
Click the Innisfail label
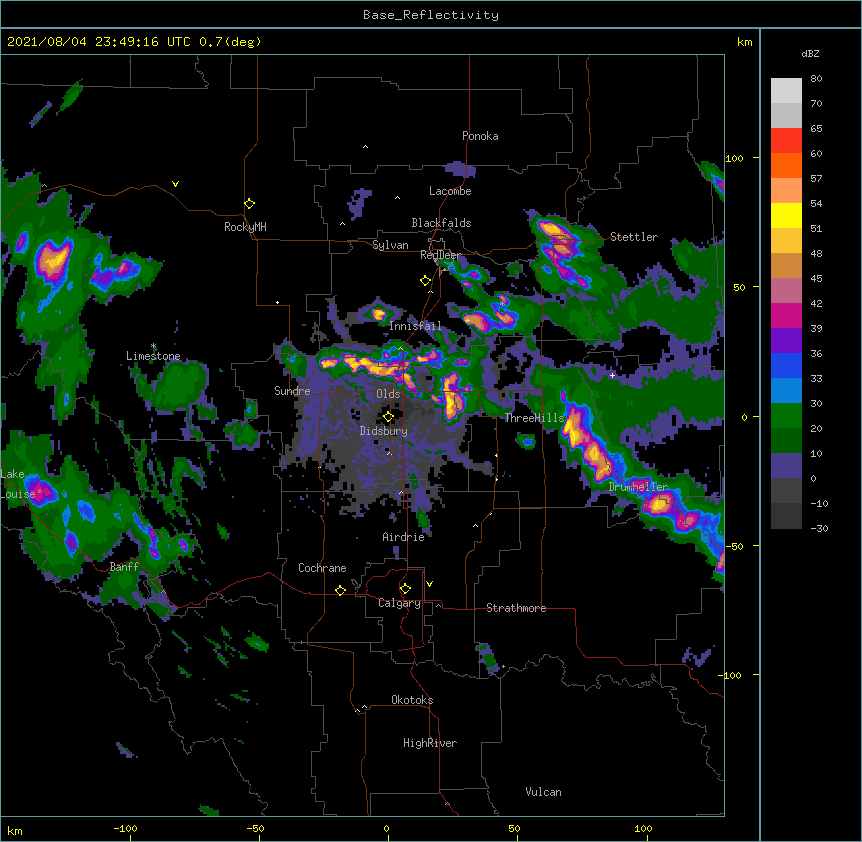coord(415,326)
